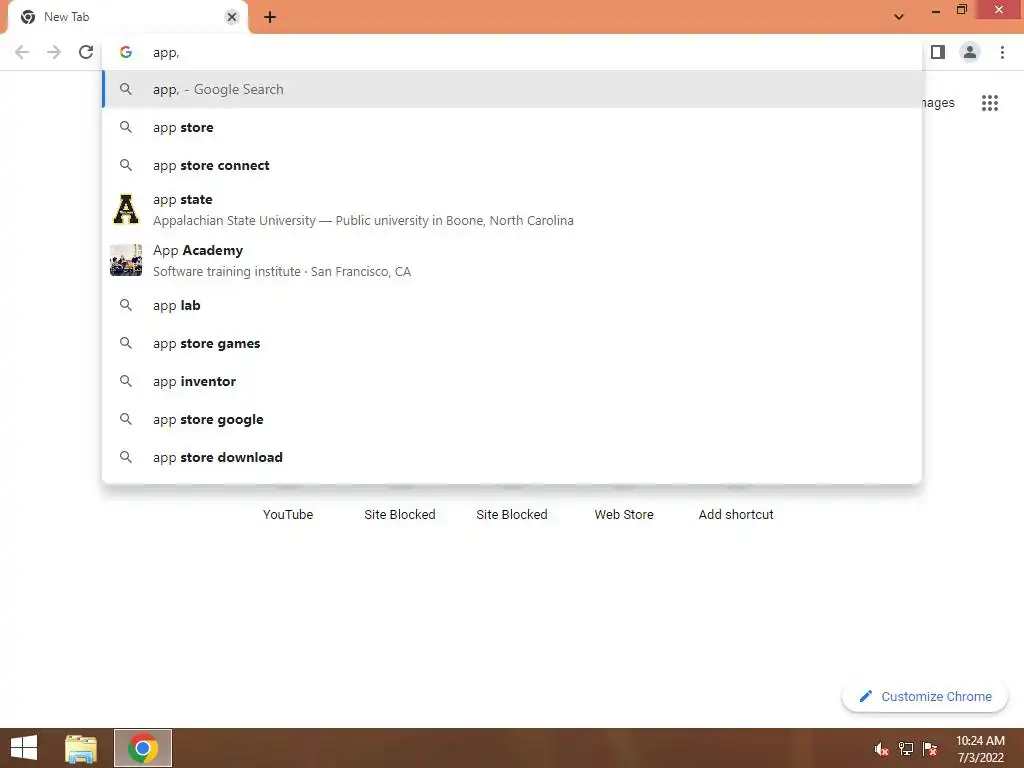Click the taskbar clock showing 10:24 AM

(x=980, y=749)
